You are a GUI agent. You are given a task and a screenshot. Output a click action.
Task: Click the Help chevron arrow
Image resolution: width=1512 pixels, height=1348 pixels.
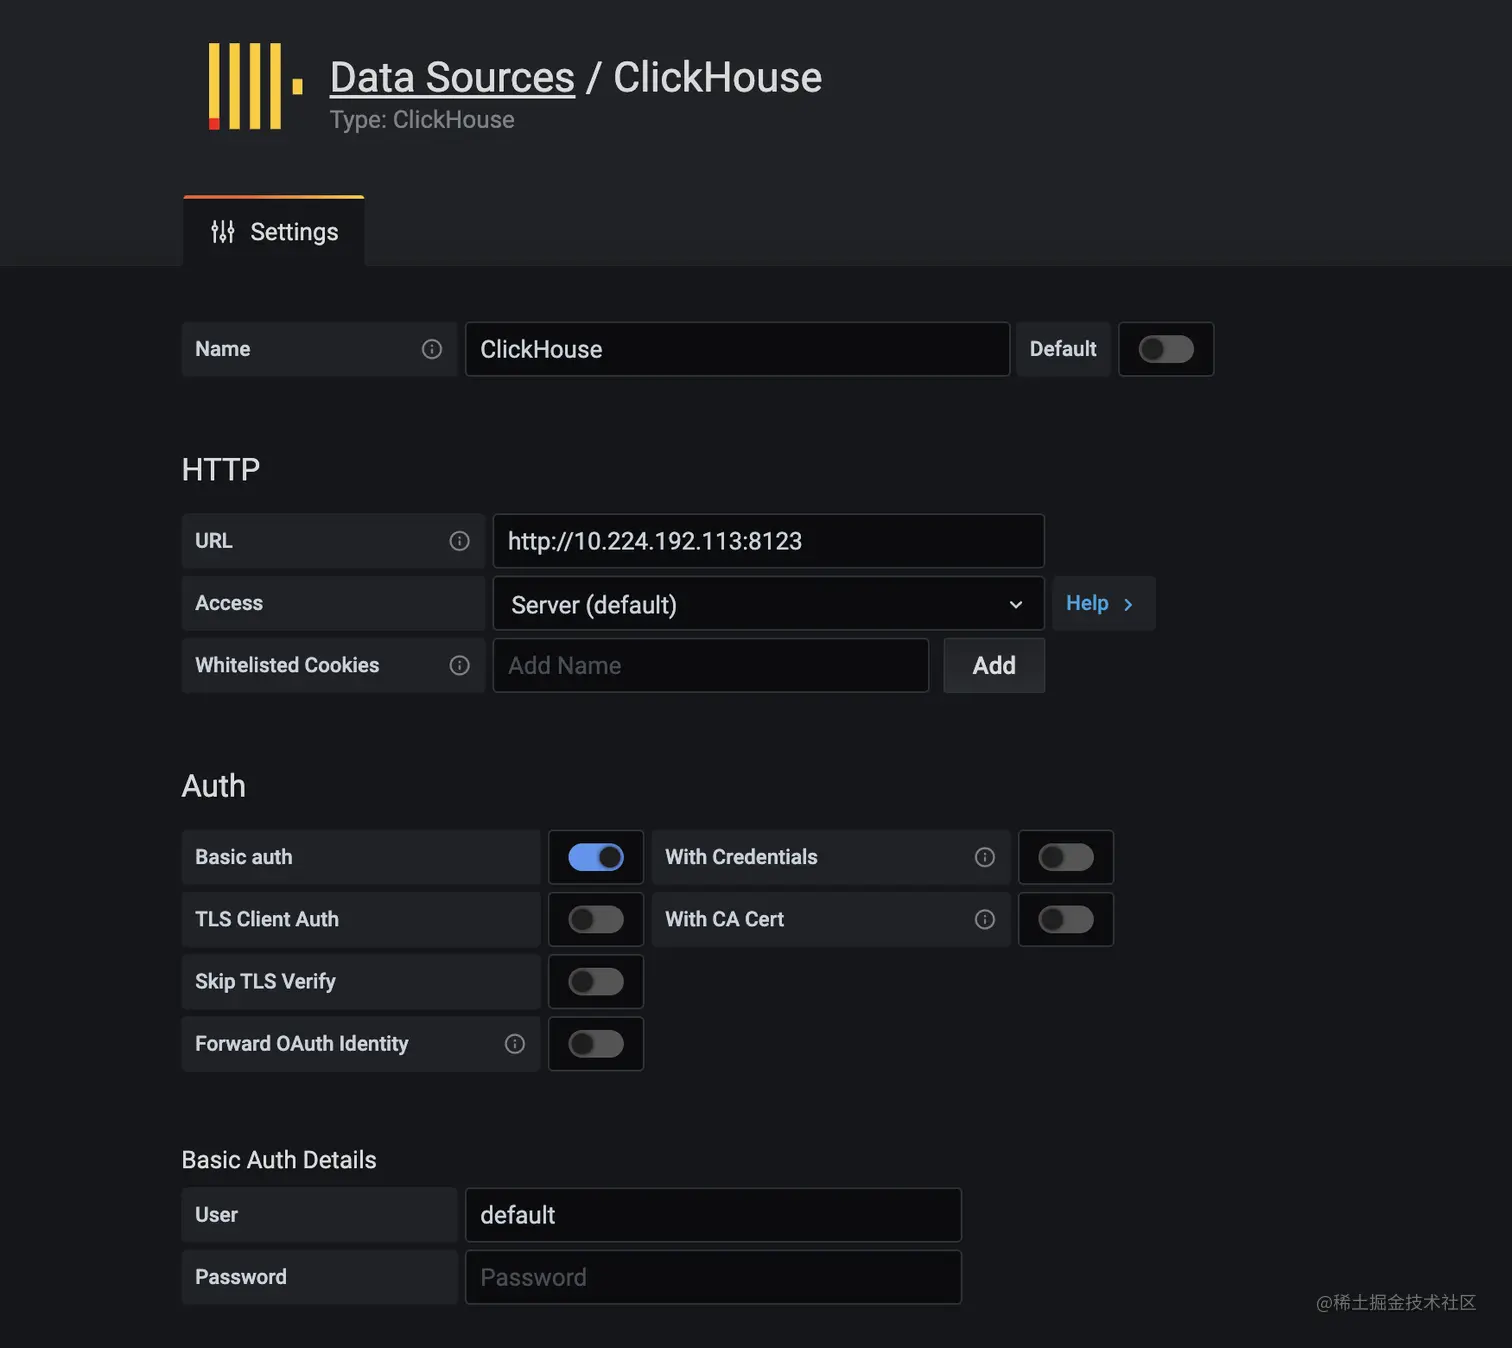(x=1128, y=604)
